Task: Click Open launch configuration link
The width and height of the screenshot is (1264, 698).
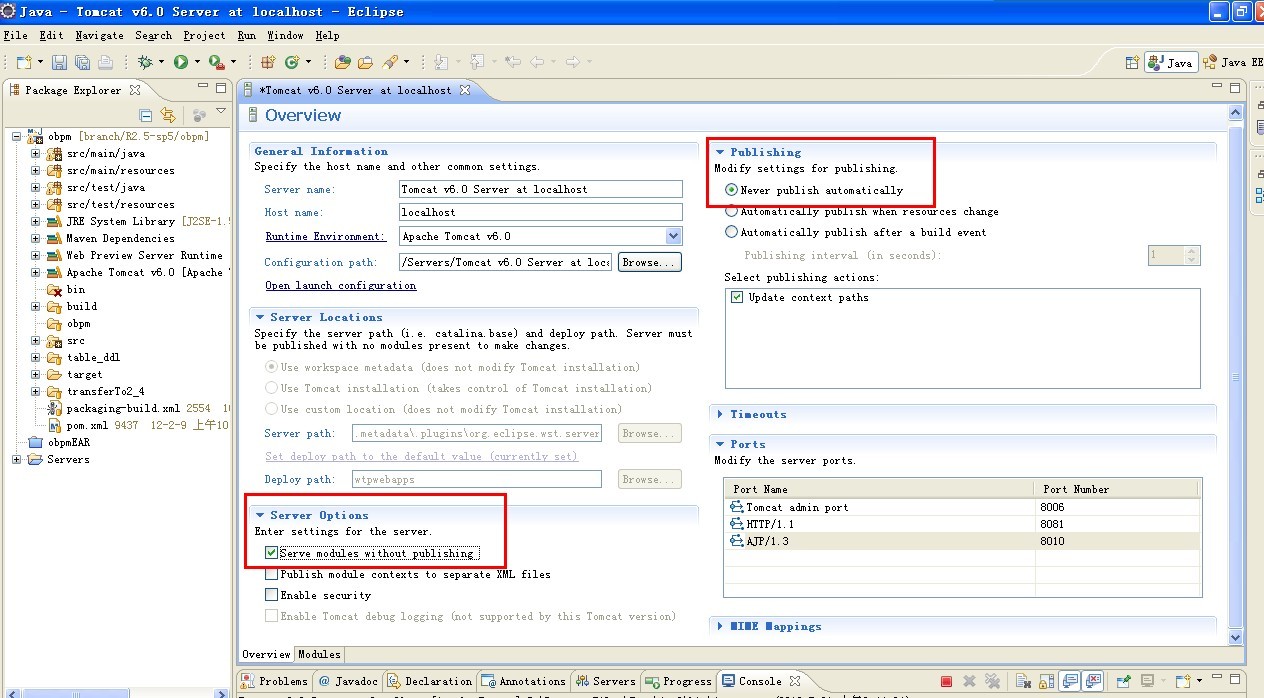Action: tap(340, 285)
